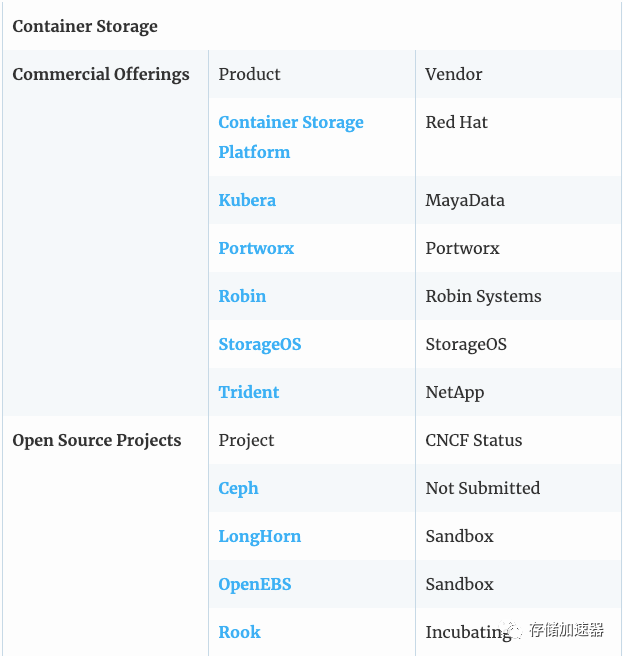Click the WeChat watermark logo icon
The width and height of the screenshot is (623, 656).
(512, 630)
